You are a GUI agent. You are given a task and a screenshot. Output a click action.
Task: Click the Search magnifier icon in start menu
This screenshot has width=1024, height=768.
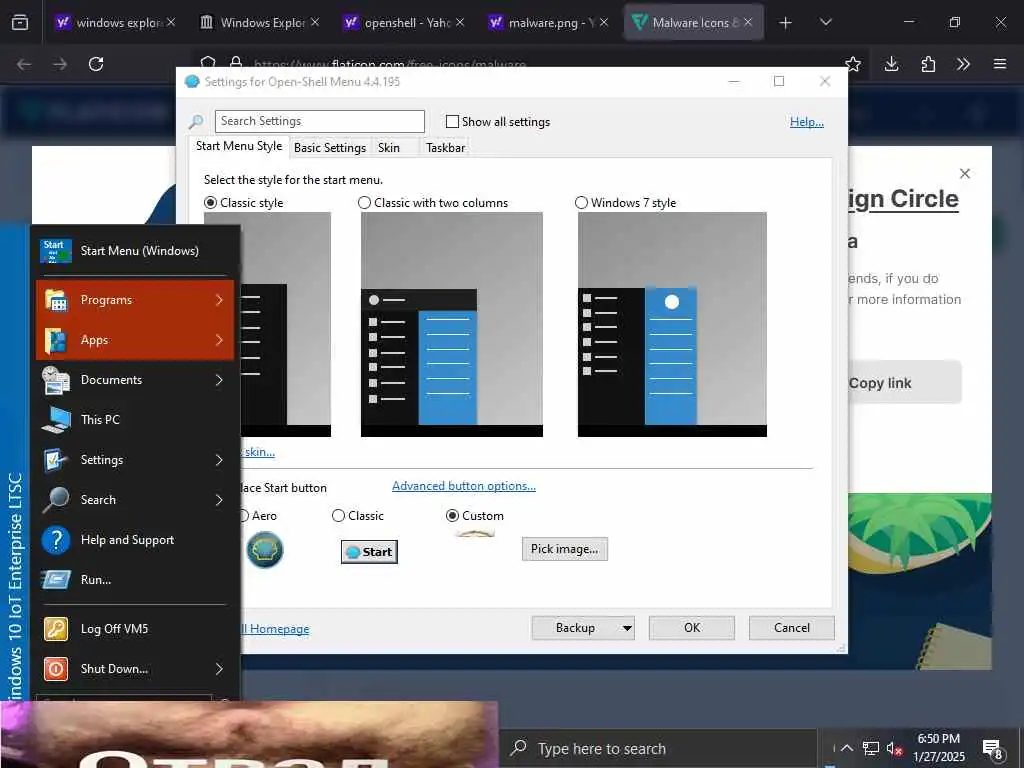[56, 500]
